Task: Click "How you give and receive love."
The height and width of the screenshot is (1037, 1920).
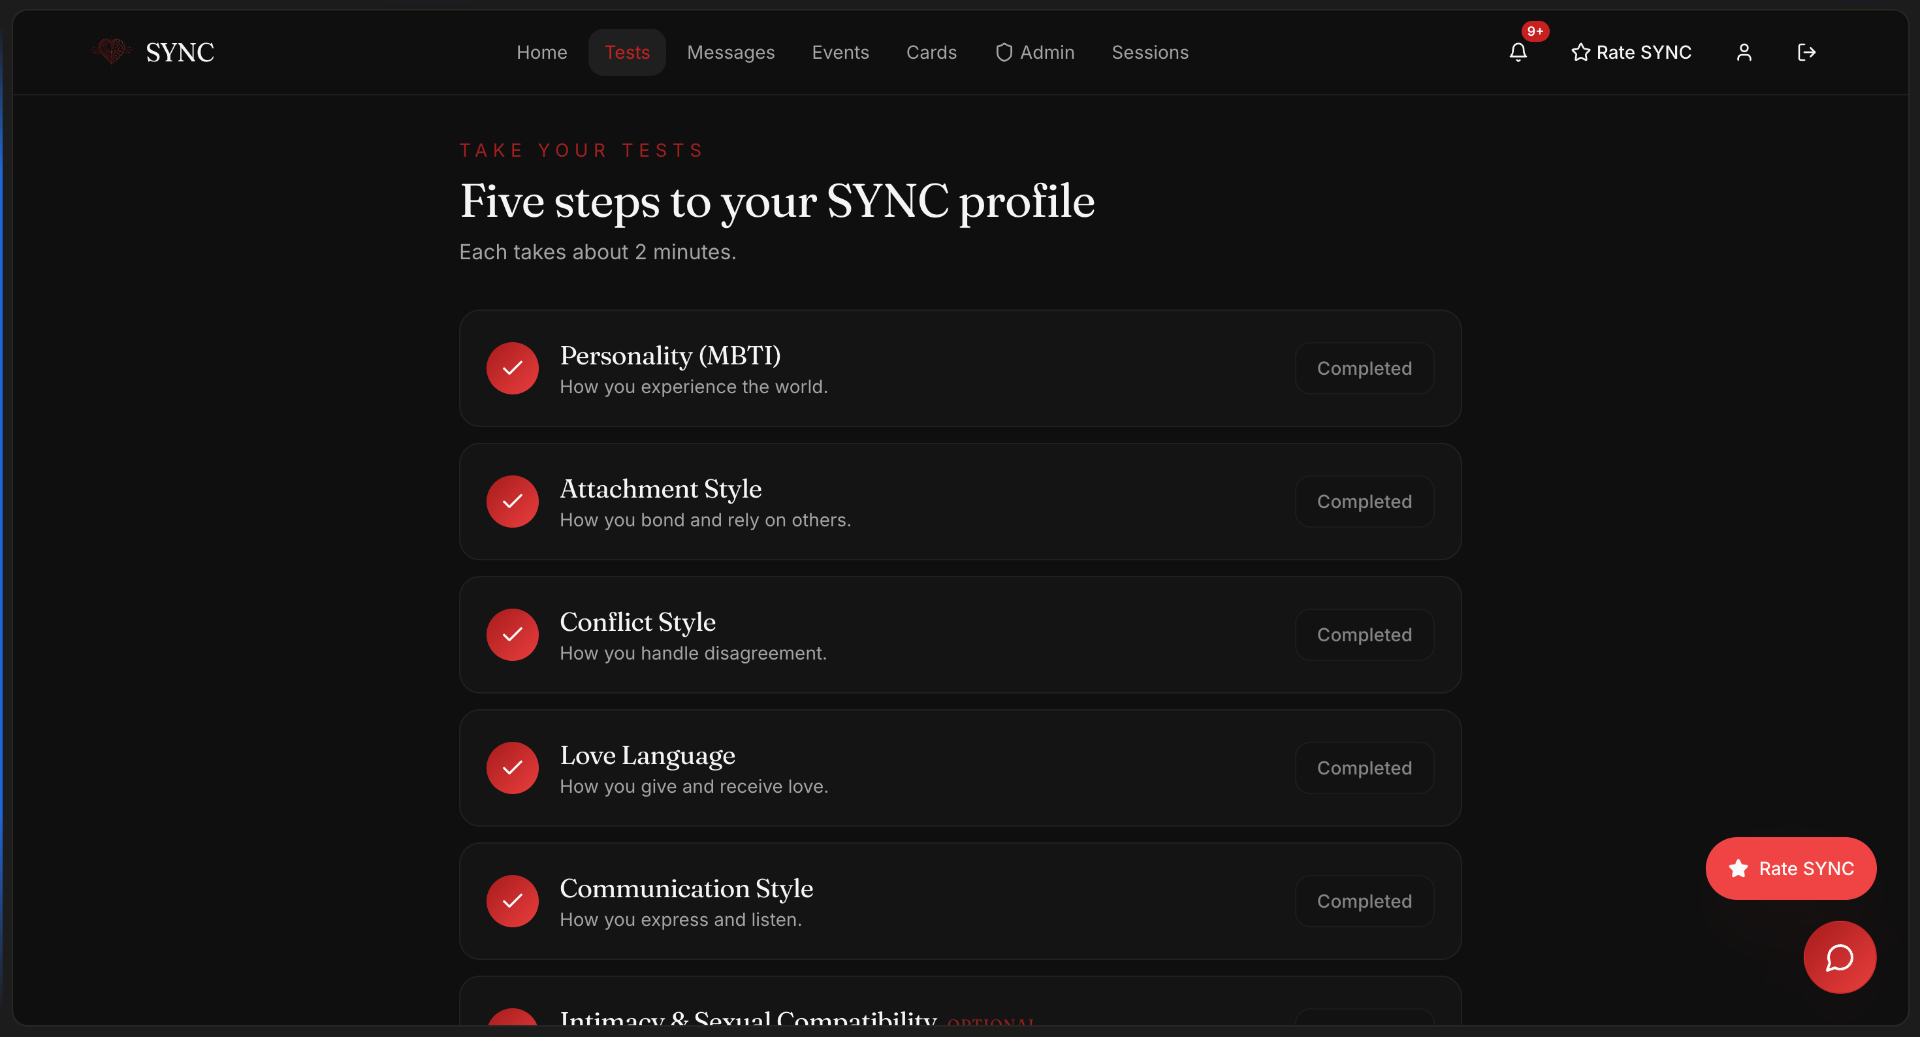Action: click(694, 786)
